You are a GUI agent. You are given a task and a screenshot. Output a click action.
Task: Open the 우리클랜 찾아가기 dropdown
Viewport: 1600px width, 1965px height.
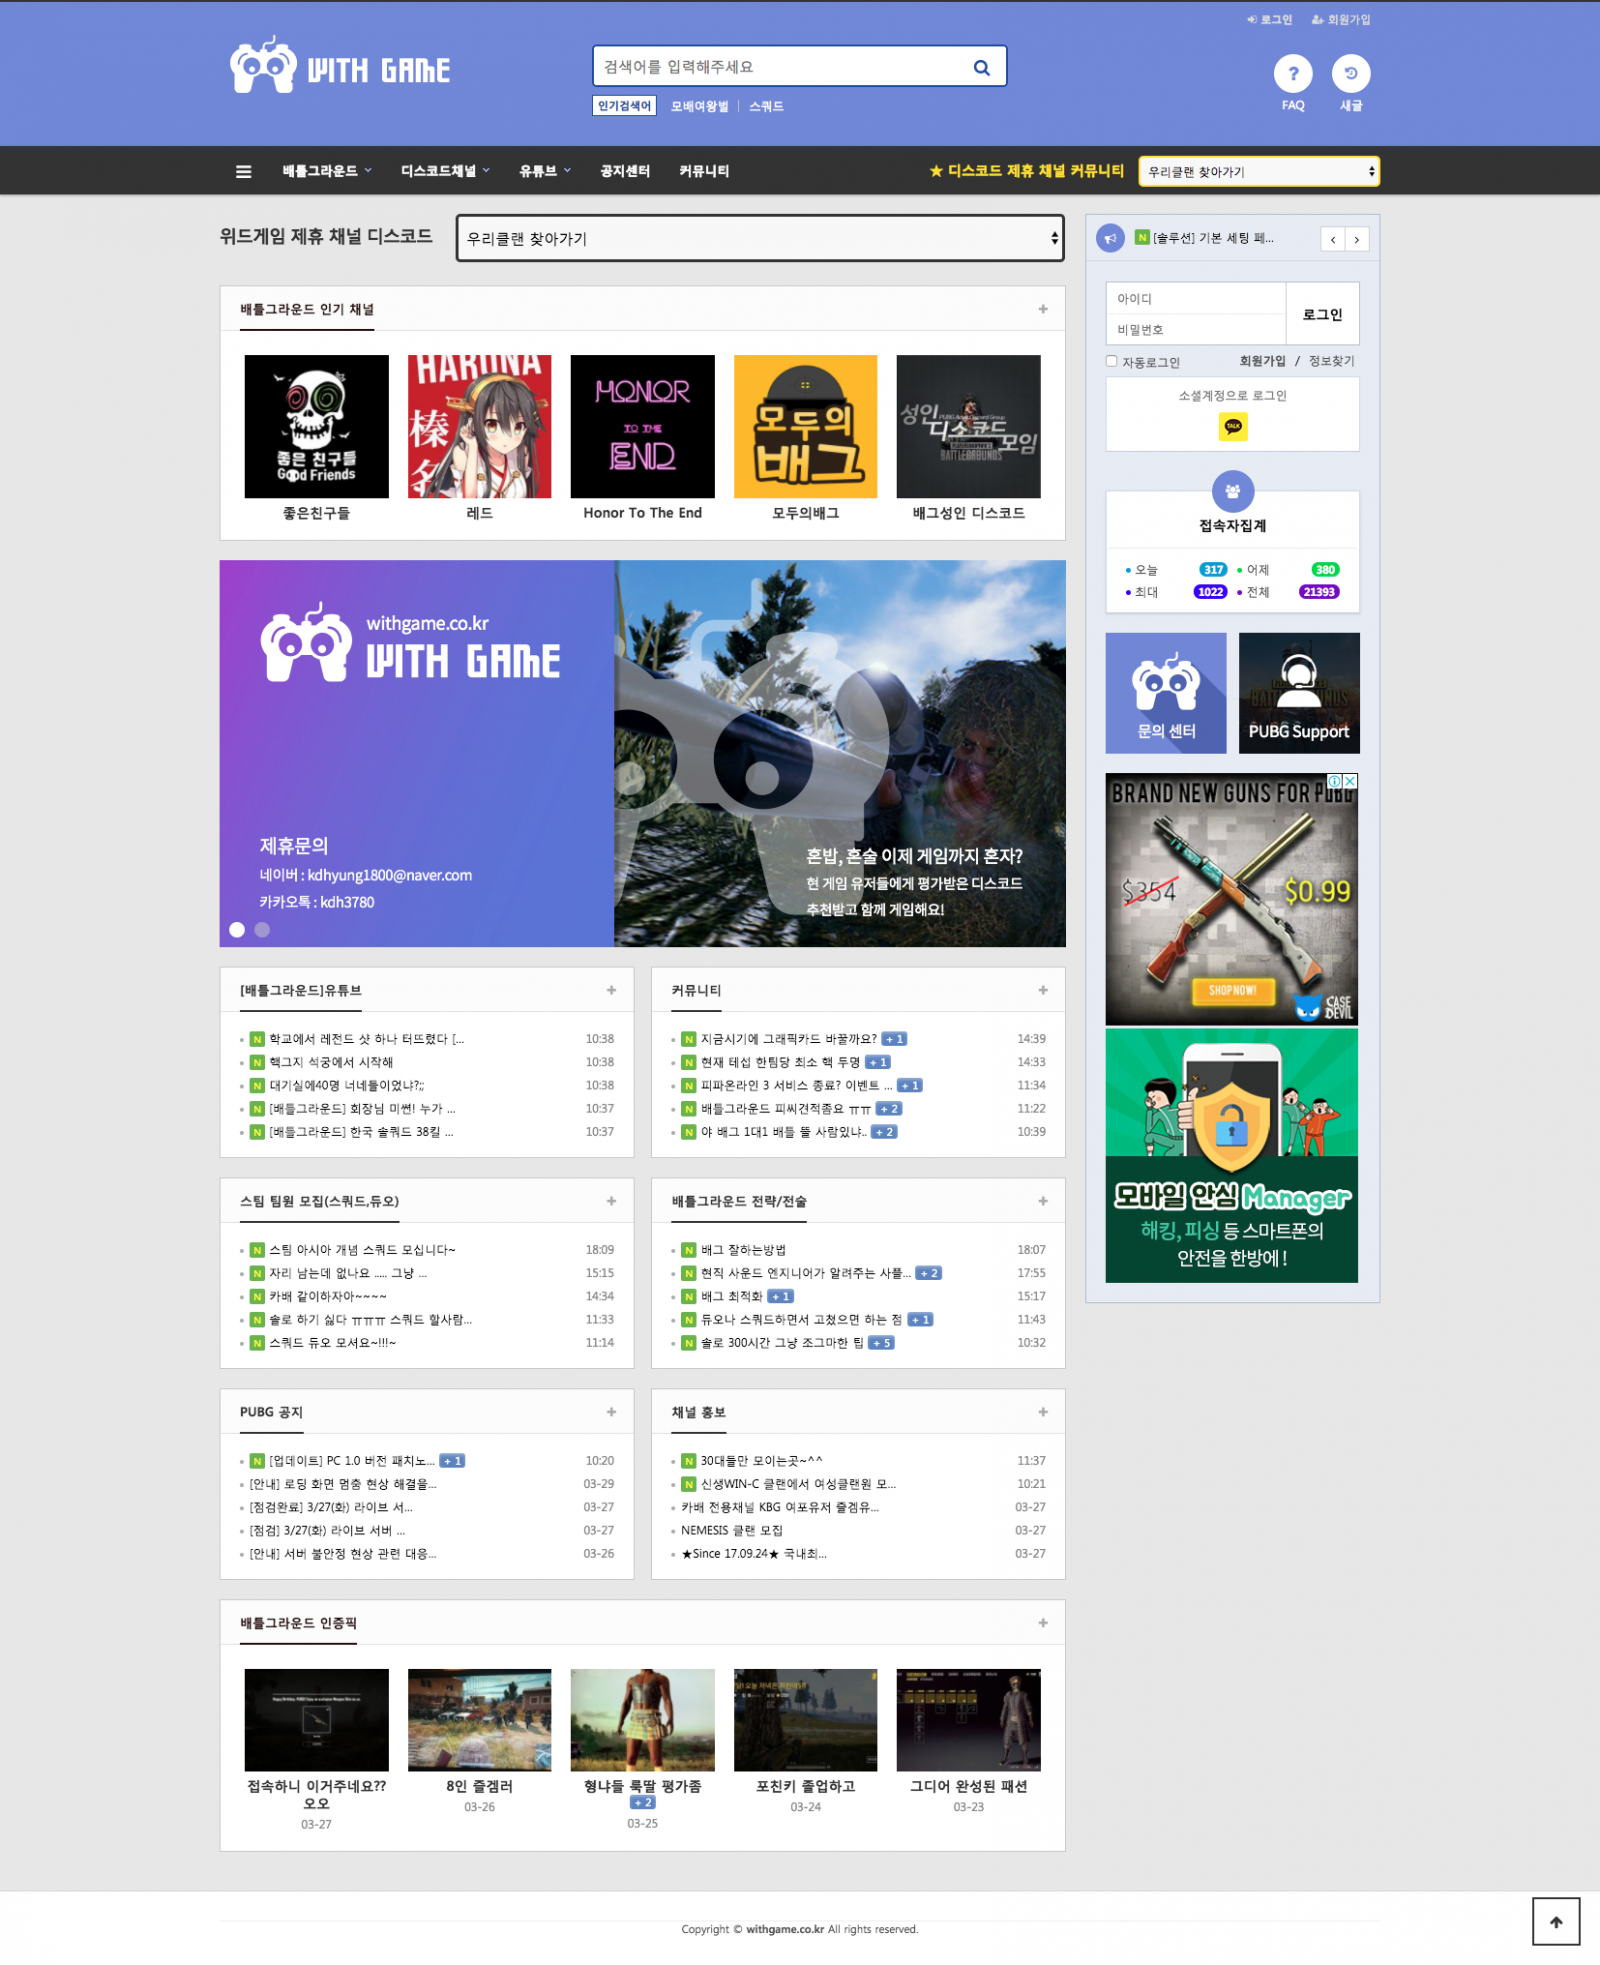[758, 238]
